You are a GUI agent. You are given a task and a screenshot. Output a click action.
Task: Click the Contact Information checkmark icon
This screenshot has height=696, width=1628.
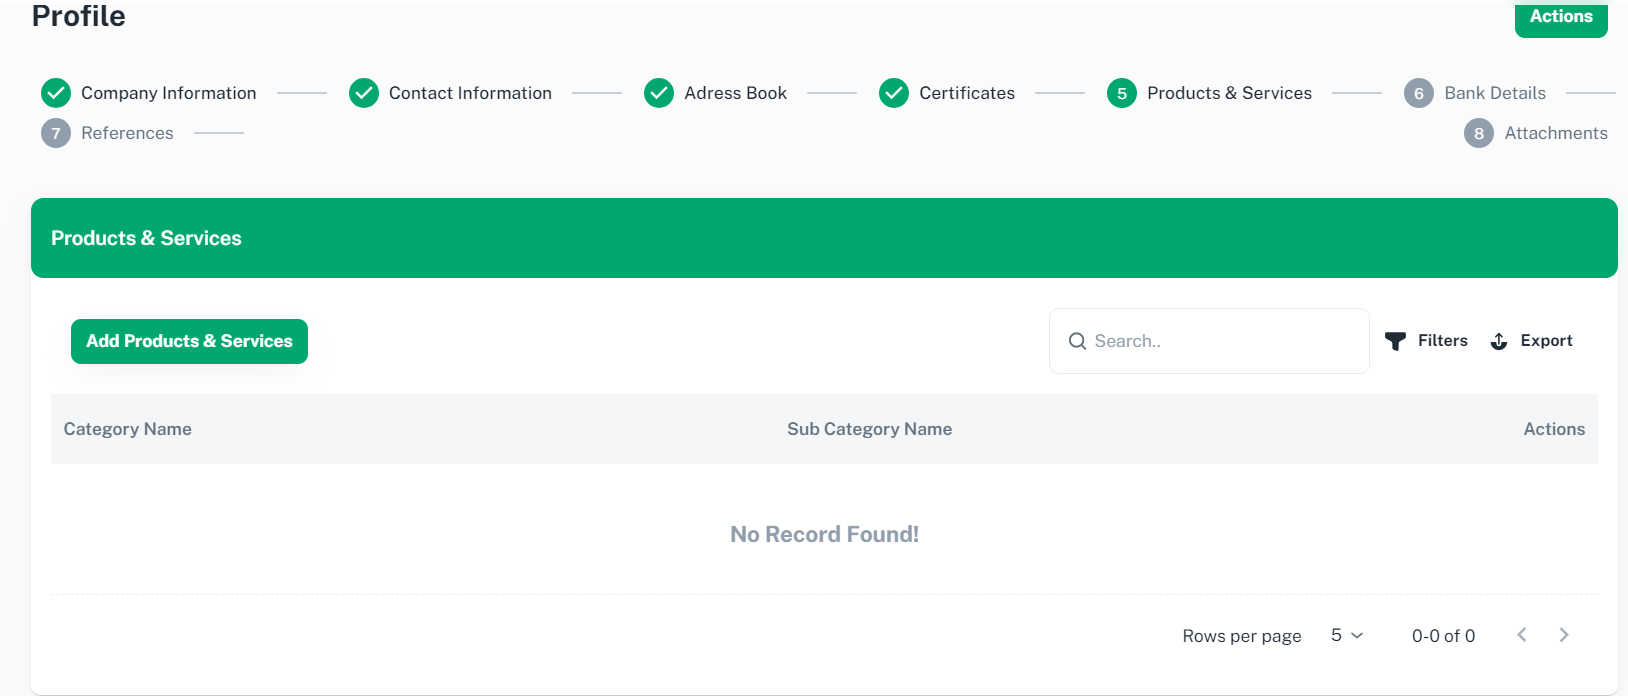[x=364, y=93]
